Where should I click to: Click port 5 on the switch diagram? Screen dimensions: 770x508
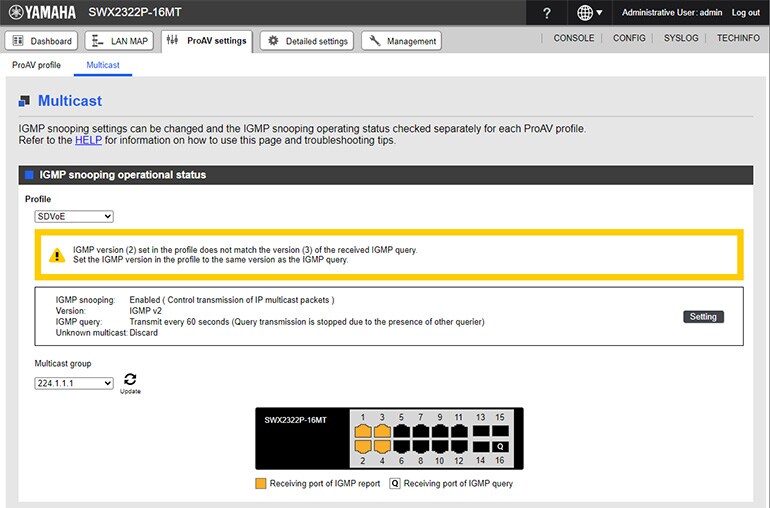(402, 431)
